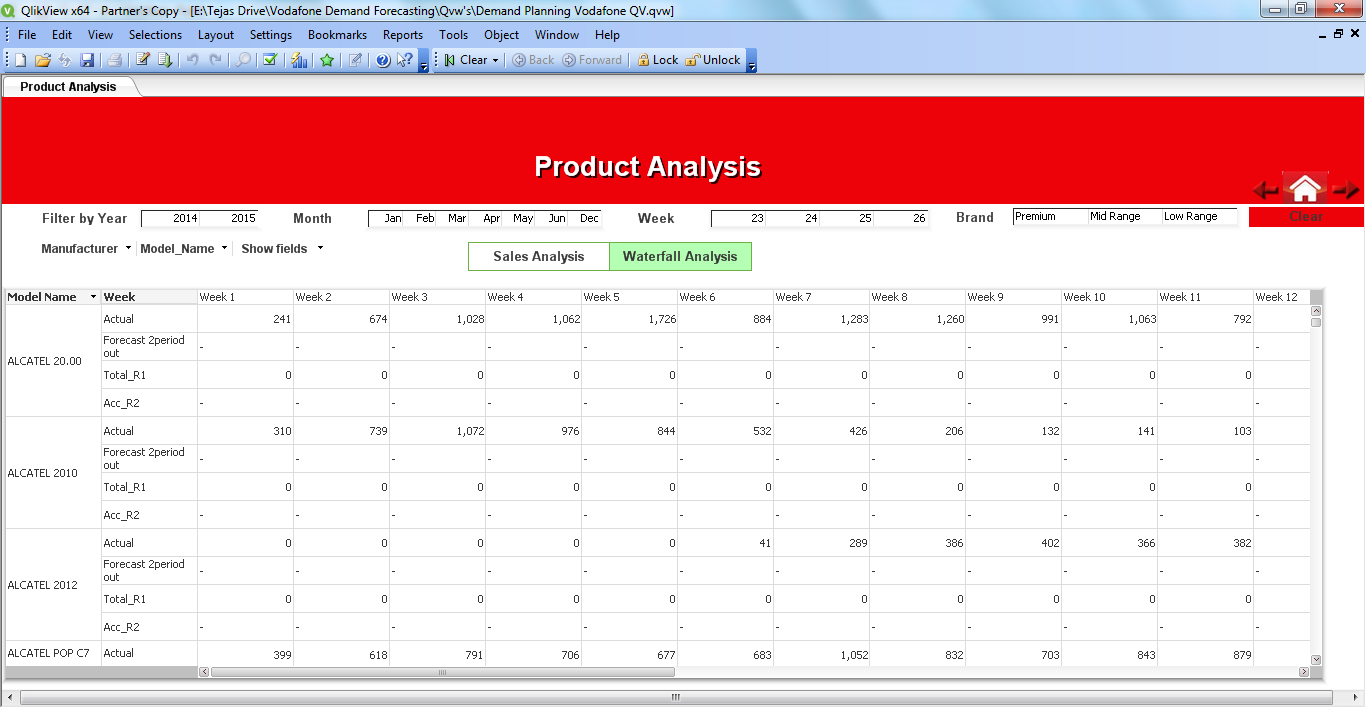Switch to Sales Analysis view

coord(538,257)
